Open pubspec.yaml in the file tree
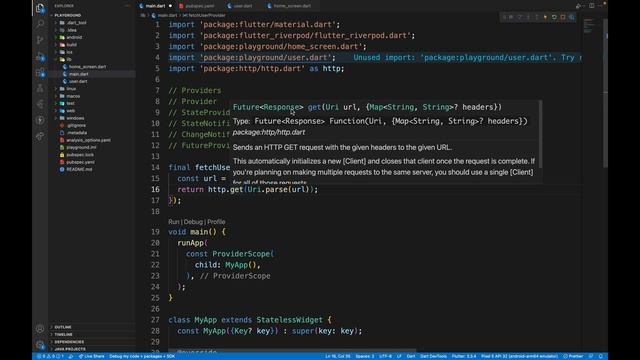 pos(80,162)
